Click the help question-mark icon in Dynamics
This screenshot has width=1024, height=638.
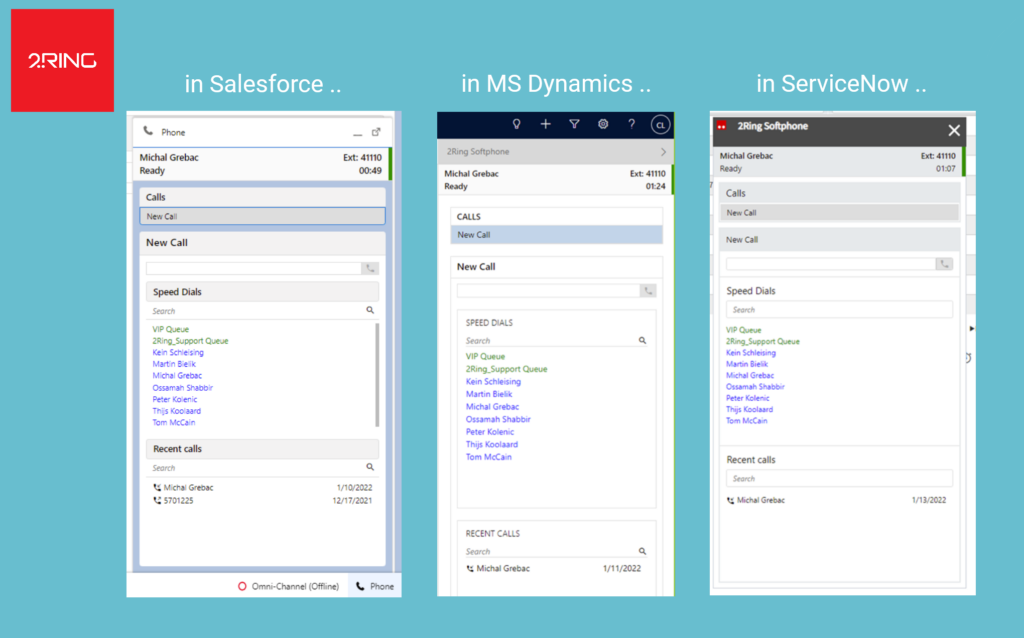click(631, 124)
